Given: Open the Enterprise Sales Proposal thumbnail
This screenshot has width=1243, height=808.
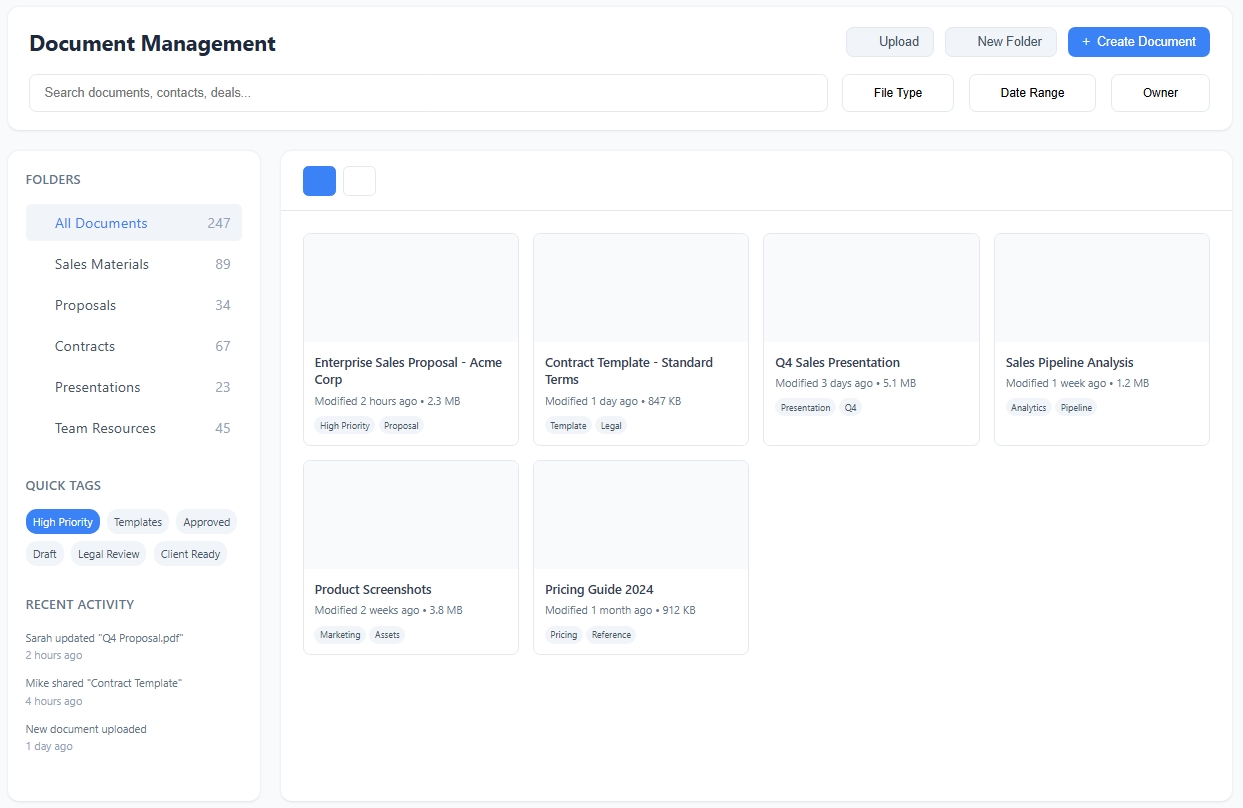Looking at the screenshot, I should [x=411, y=288].
